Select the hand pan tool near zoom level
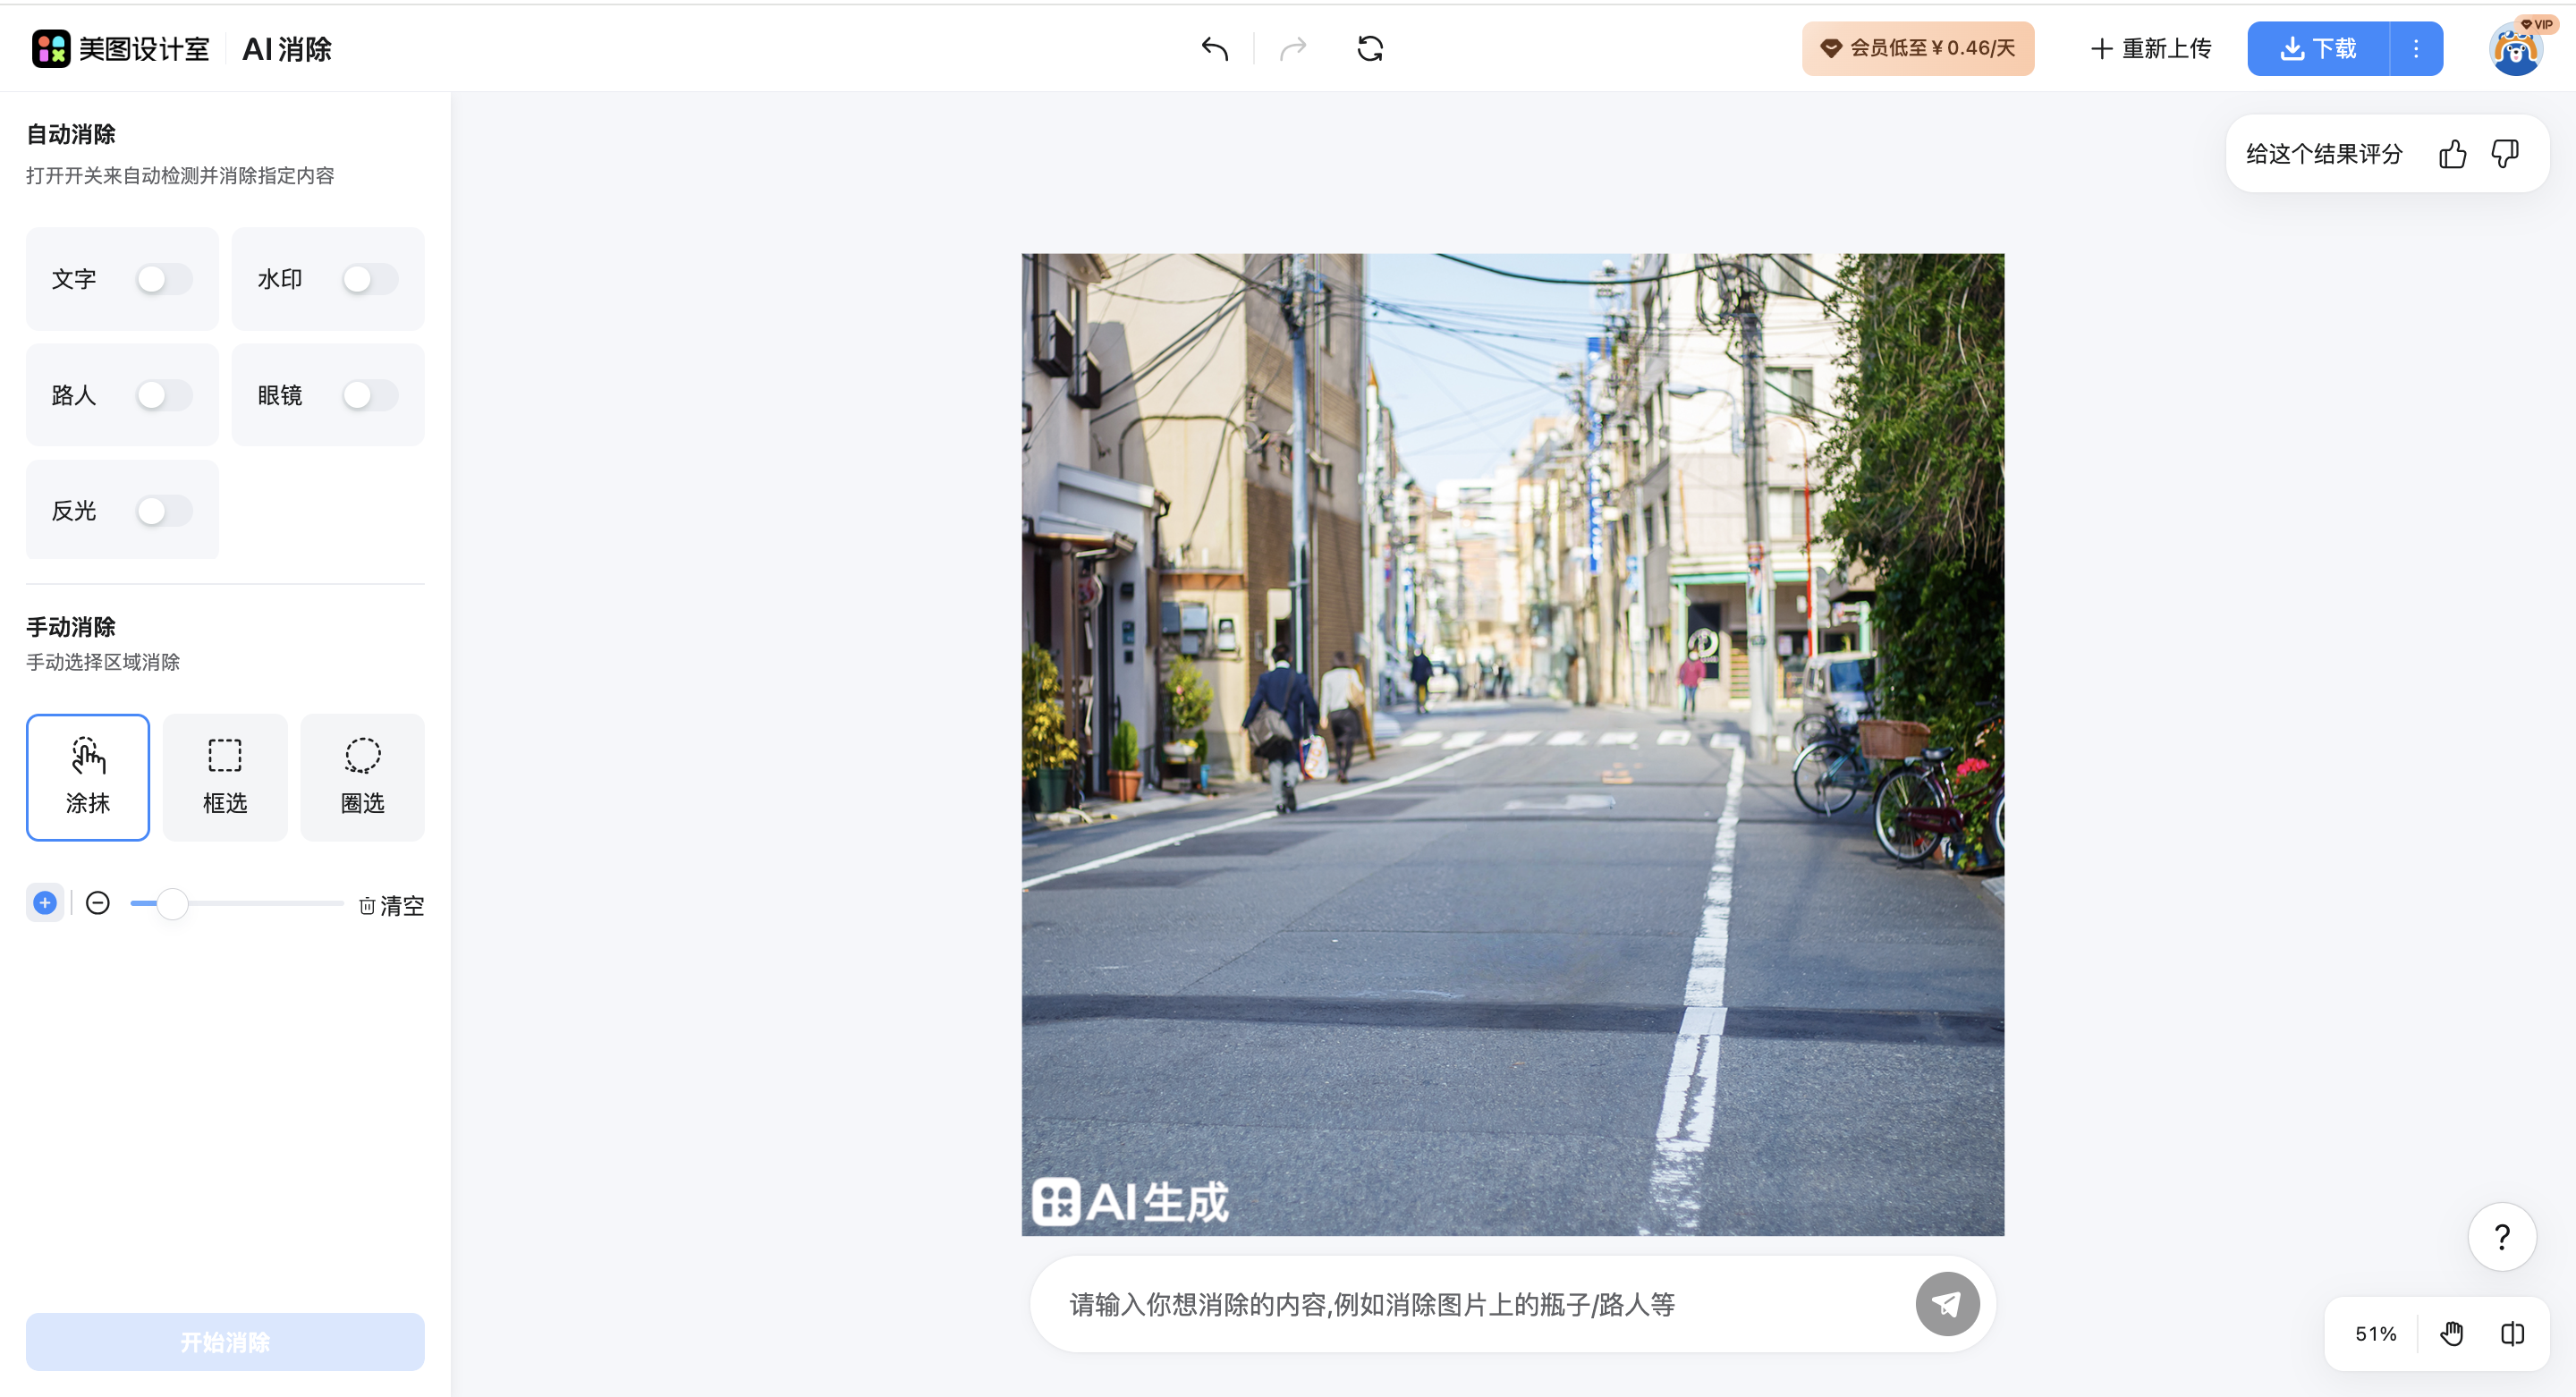Viewport: 2576px width, 1397px height. click(2452, 1333)
